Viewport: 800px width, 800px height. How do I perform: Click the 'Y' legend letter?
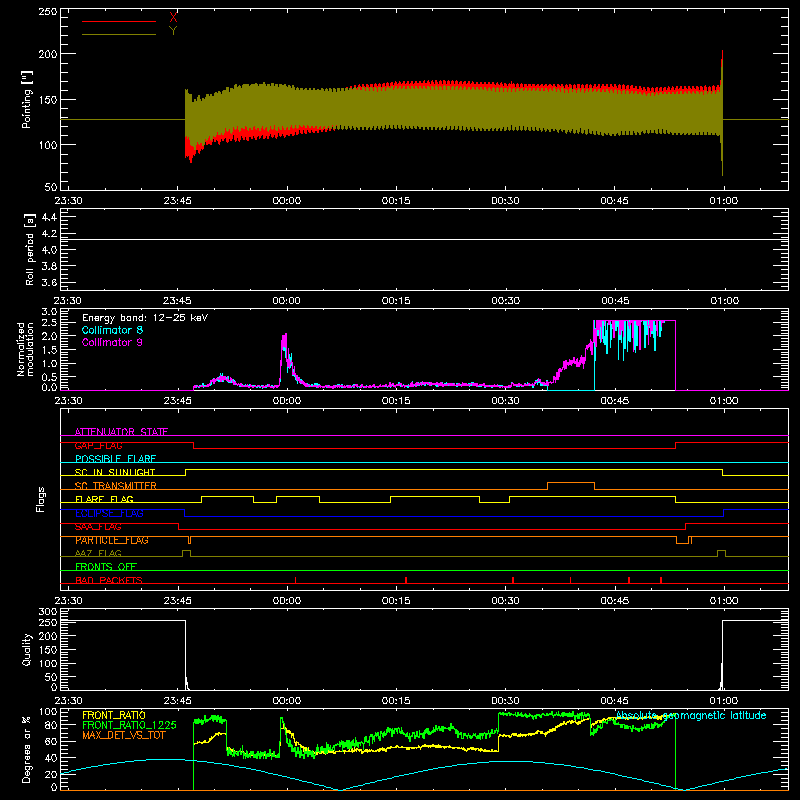pyautogui.click(x=173, y=31)
